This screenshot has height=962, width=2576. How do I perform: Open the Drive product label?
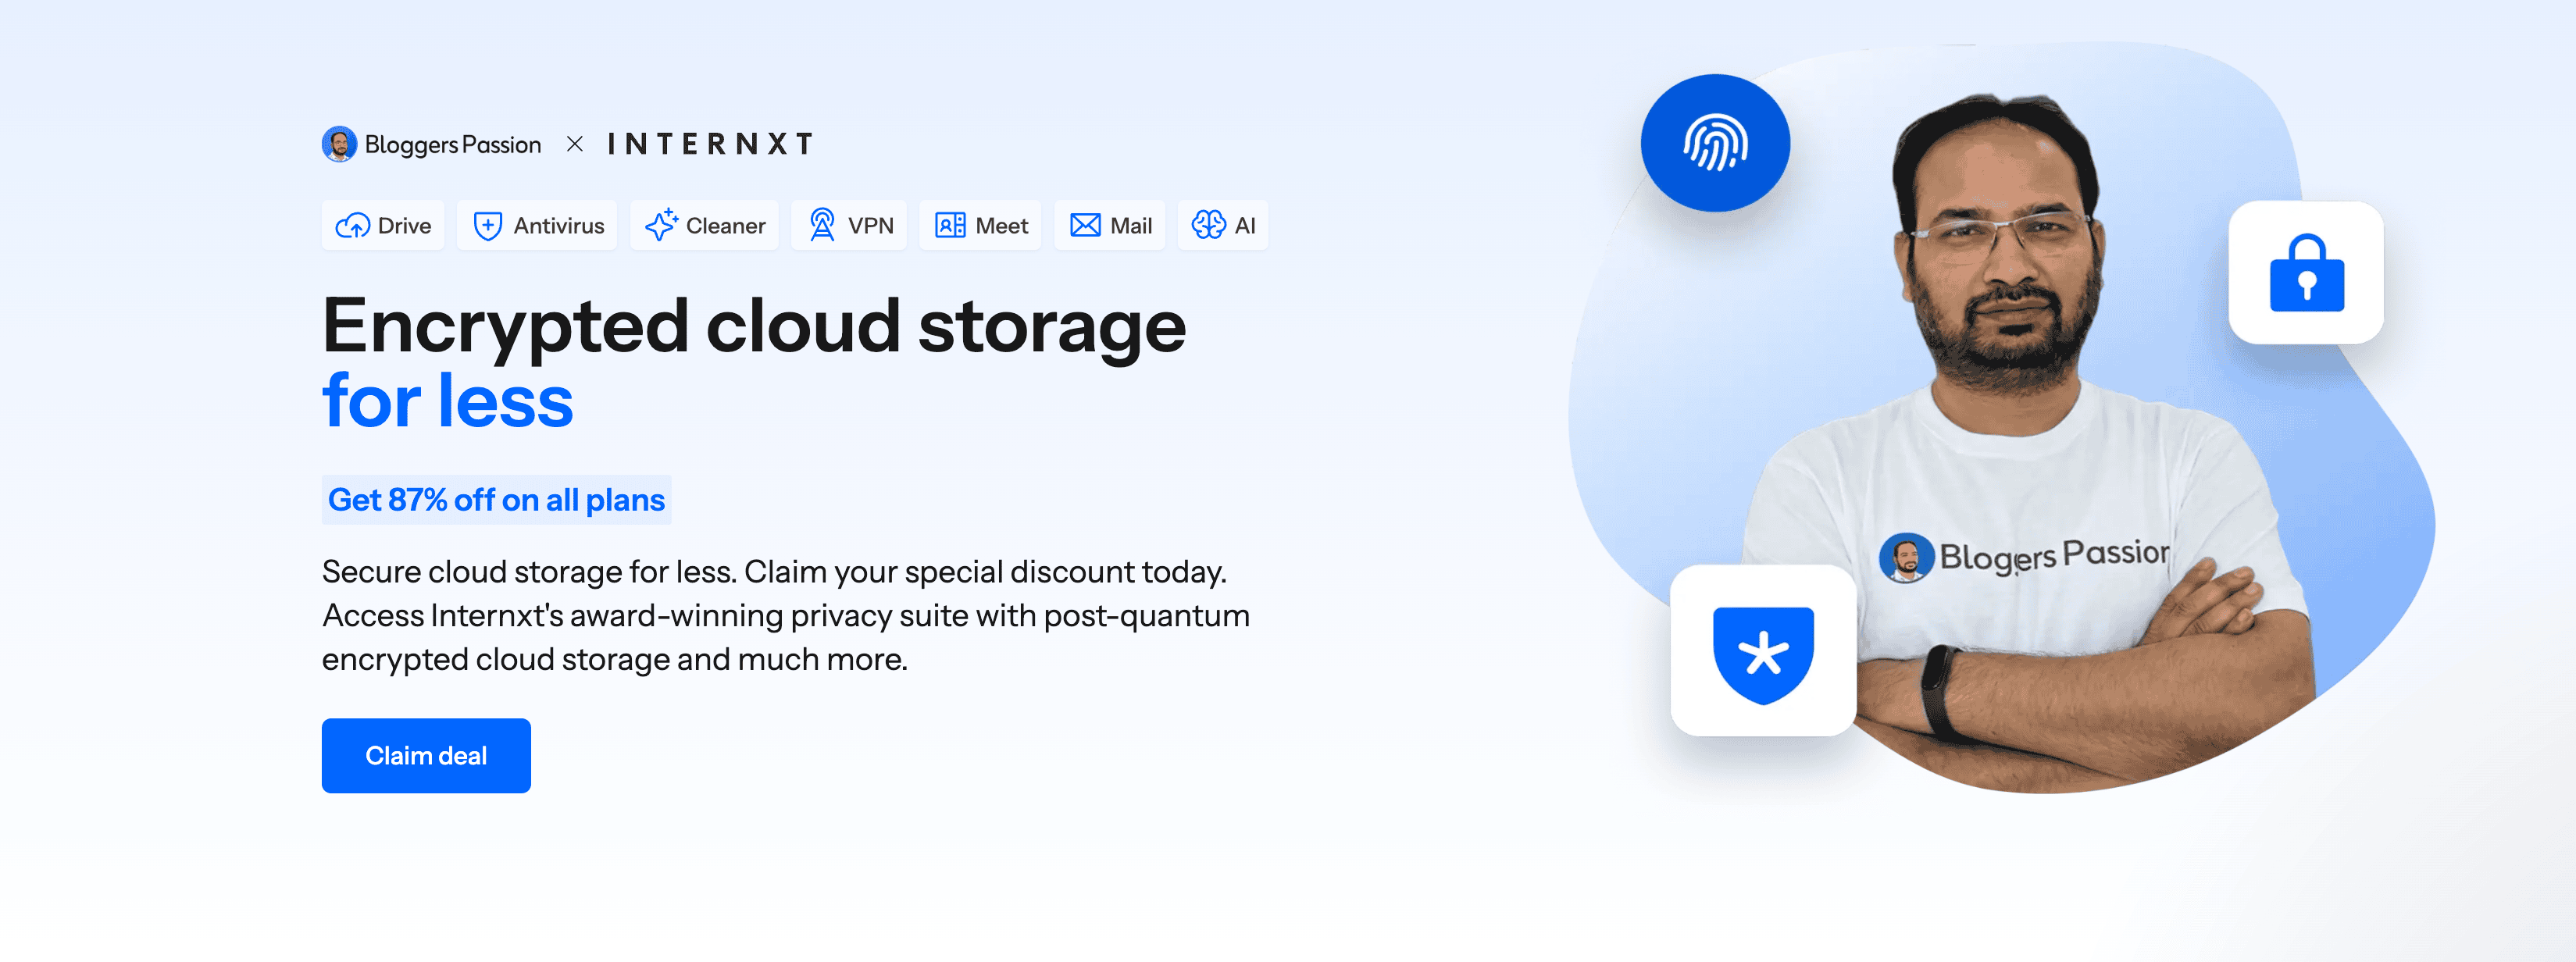pyautogui.click(x=404, y=226)
